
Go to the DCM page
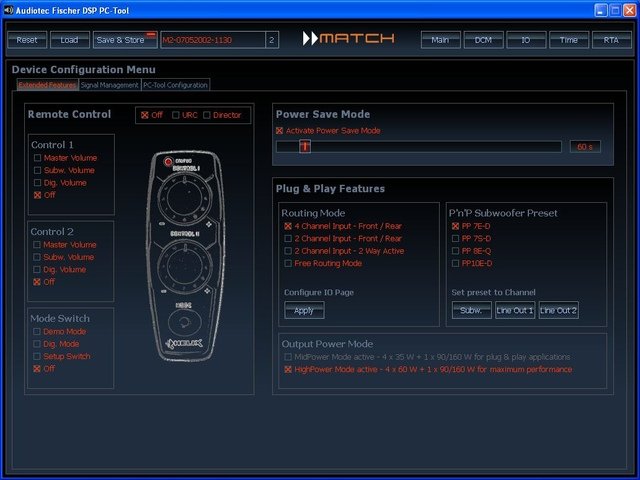[x=483, y=40]
